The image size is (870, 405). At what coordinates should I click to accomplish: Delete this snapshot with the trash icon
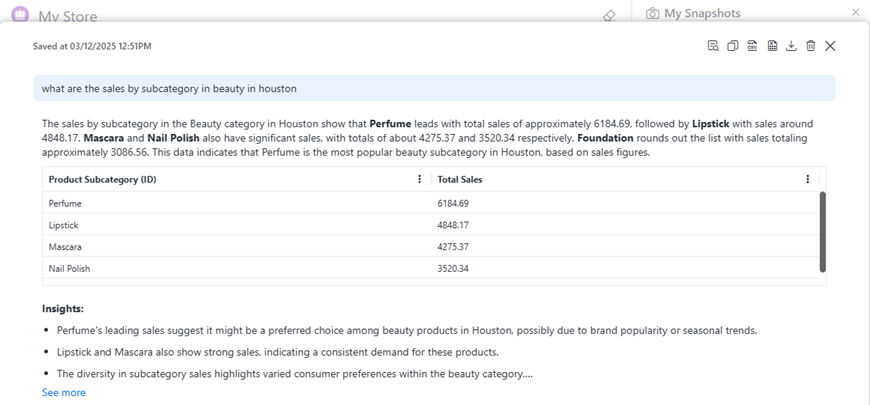point(811,46)
